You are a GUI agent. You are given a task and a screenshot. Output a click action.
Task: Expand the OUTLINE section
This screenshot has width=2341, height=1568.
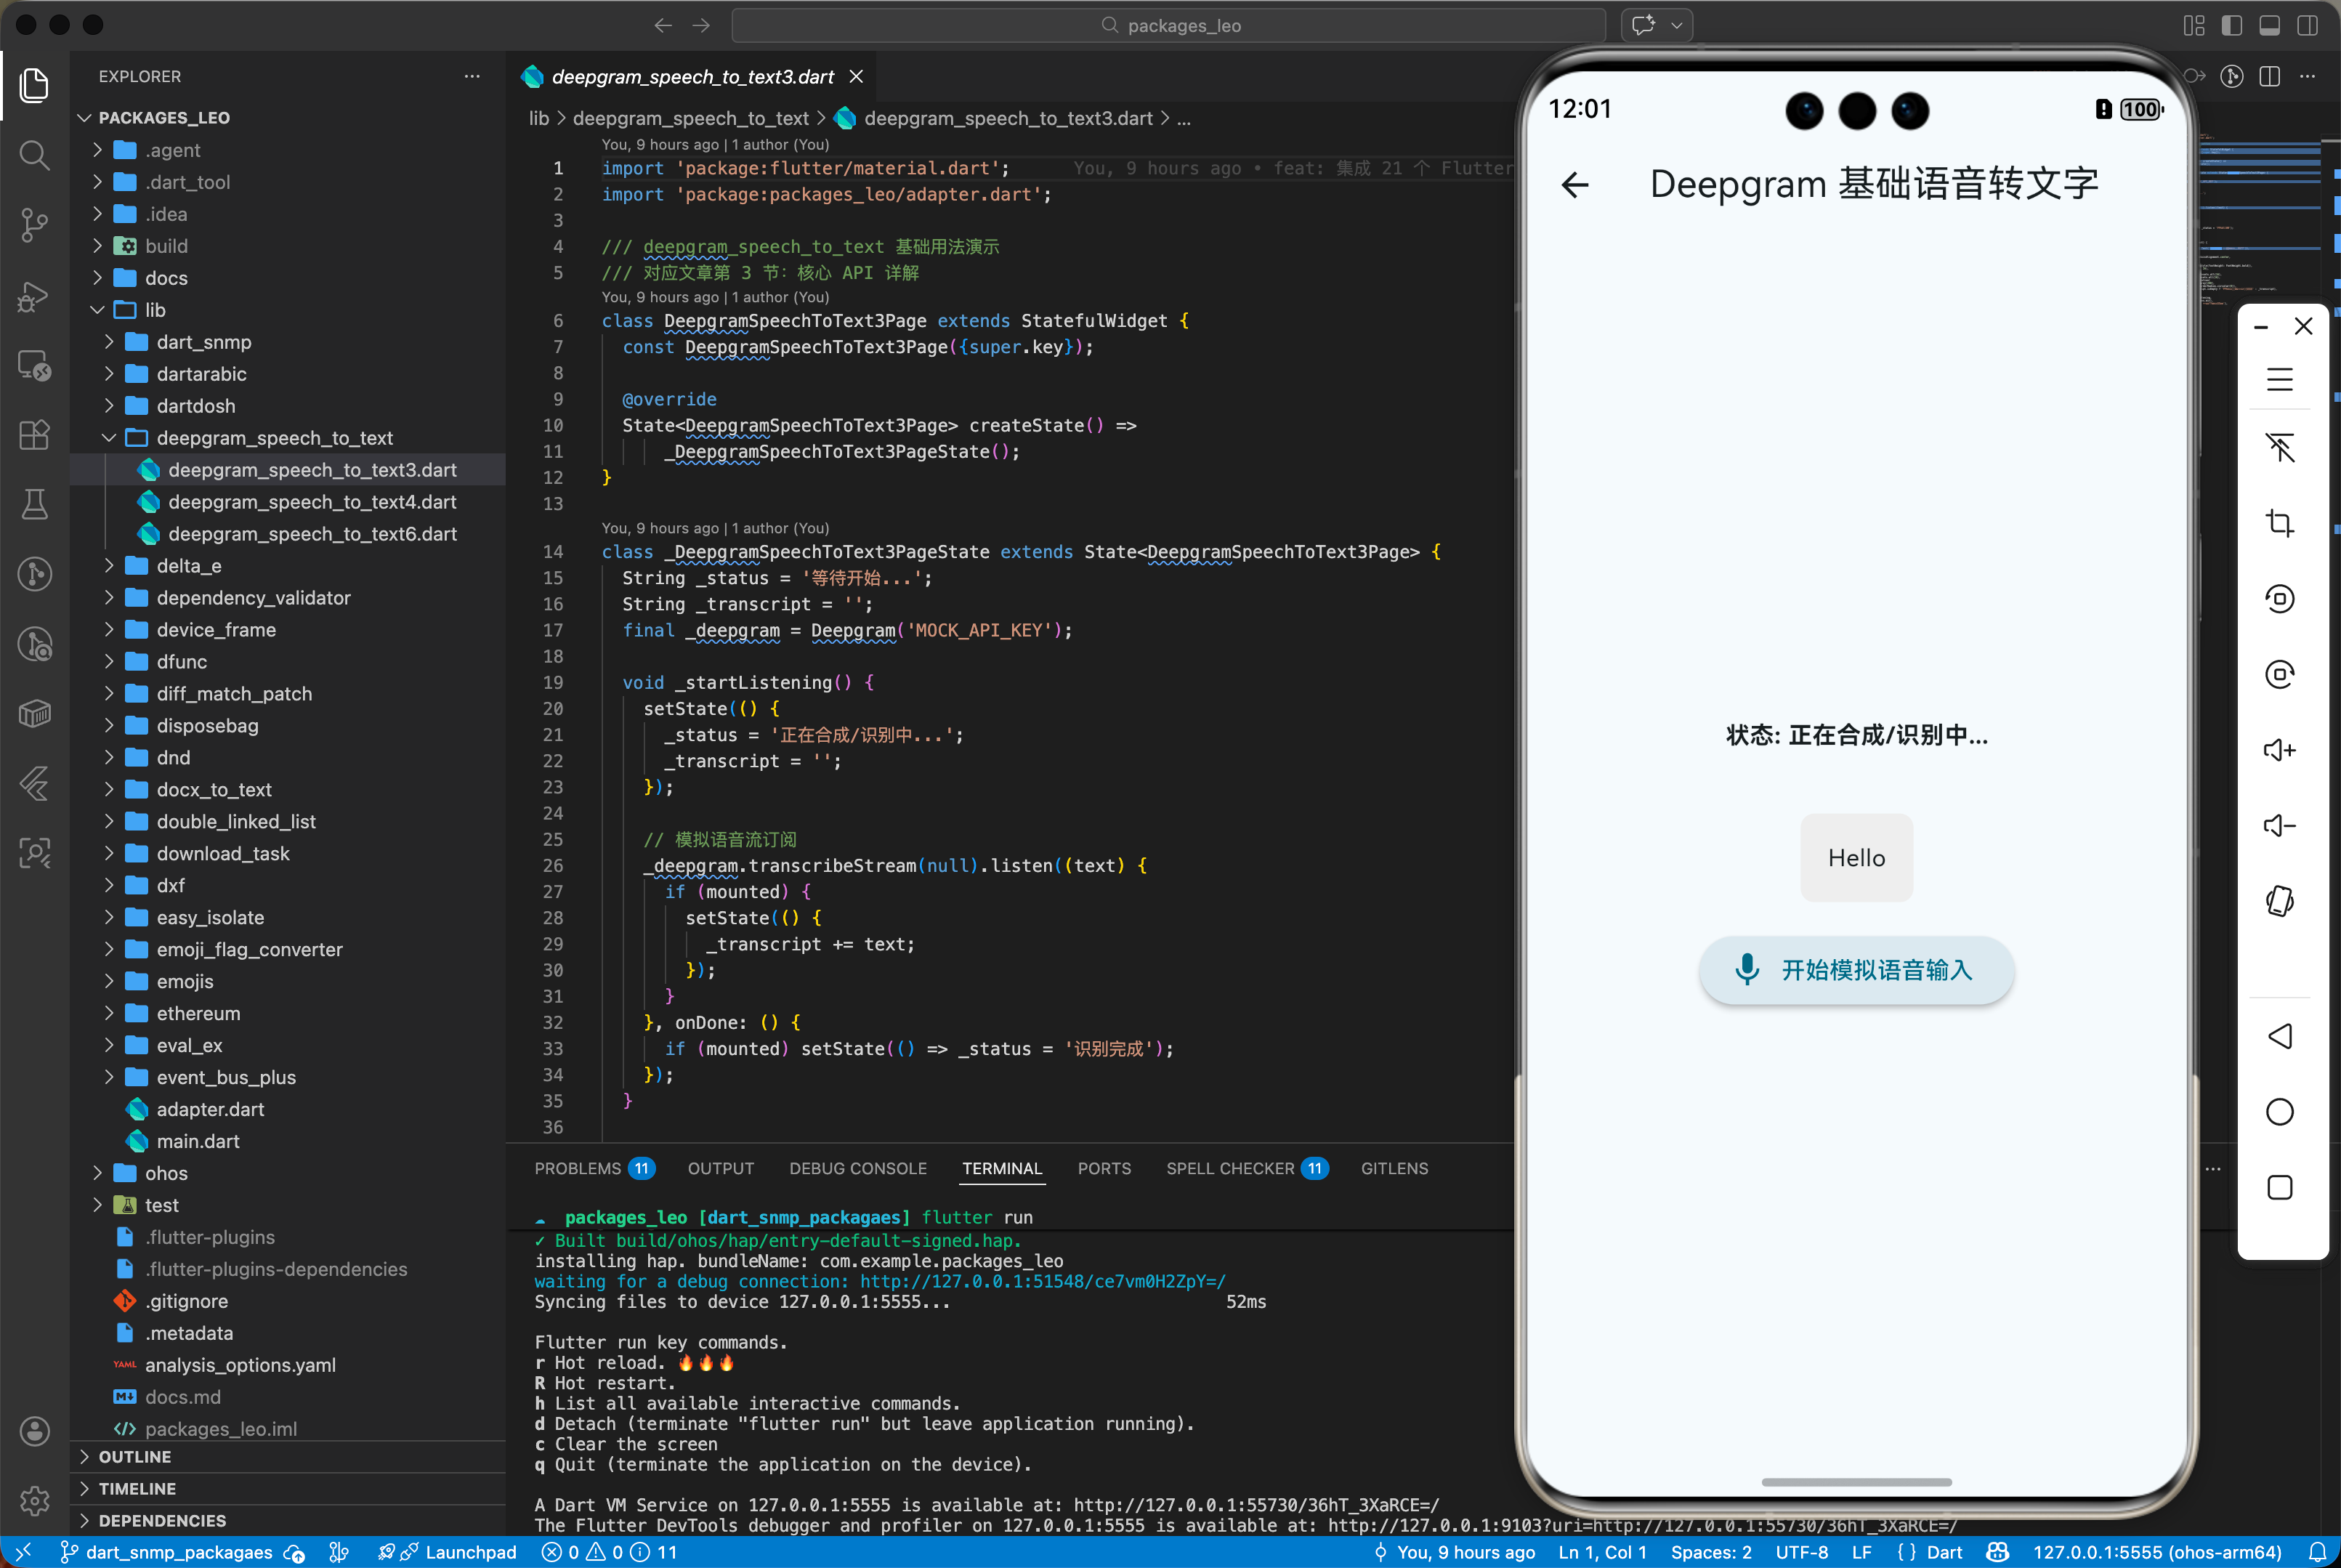[x=135, y=1457]
